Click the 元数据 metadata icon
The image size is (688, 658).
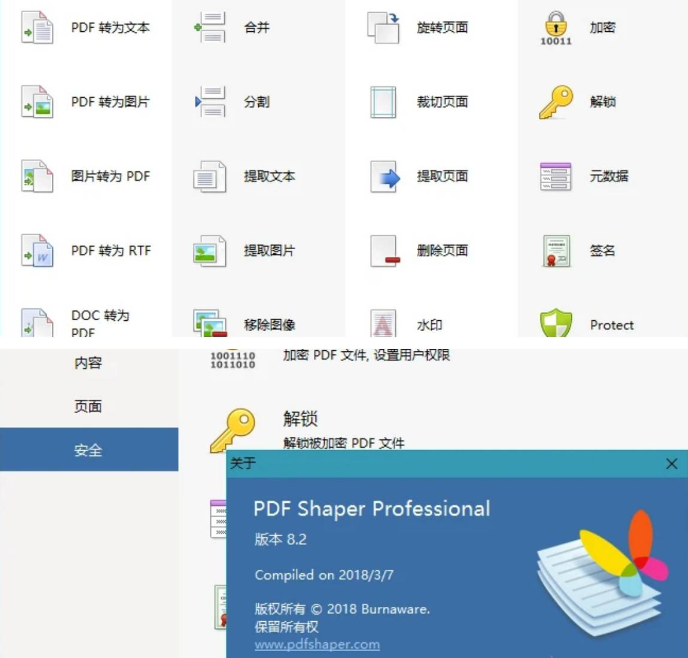556,176
